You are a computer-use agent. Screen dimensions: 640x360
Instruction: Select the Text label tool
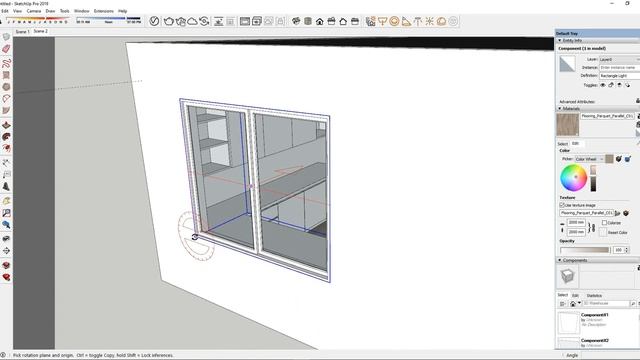(x=6, y=175)
